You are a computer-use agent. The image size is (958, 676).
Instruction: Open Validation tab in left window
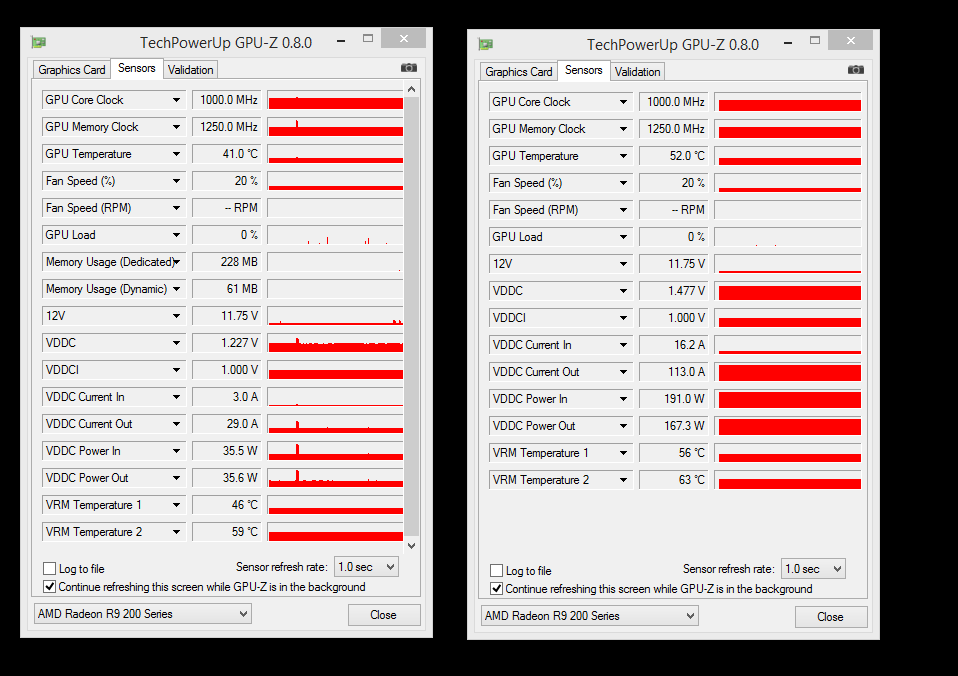pos(191,70)
